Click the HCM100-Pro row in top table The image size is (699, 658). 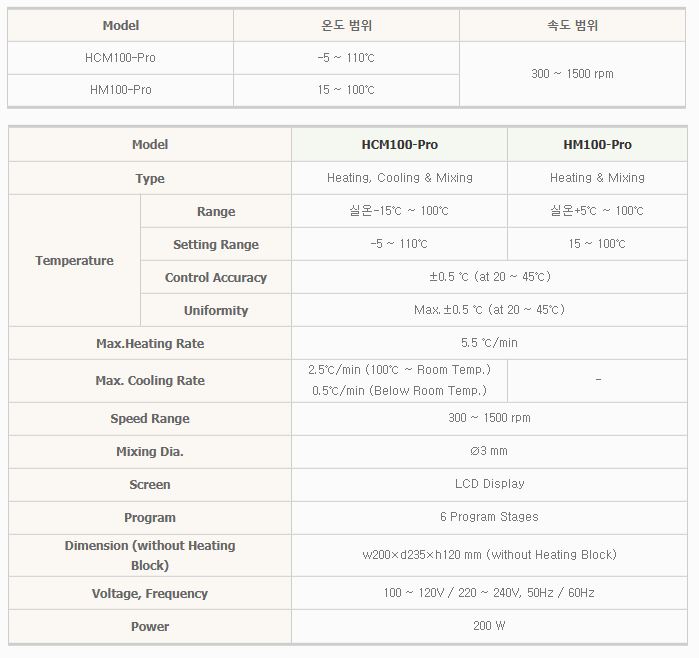point(121,58)
